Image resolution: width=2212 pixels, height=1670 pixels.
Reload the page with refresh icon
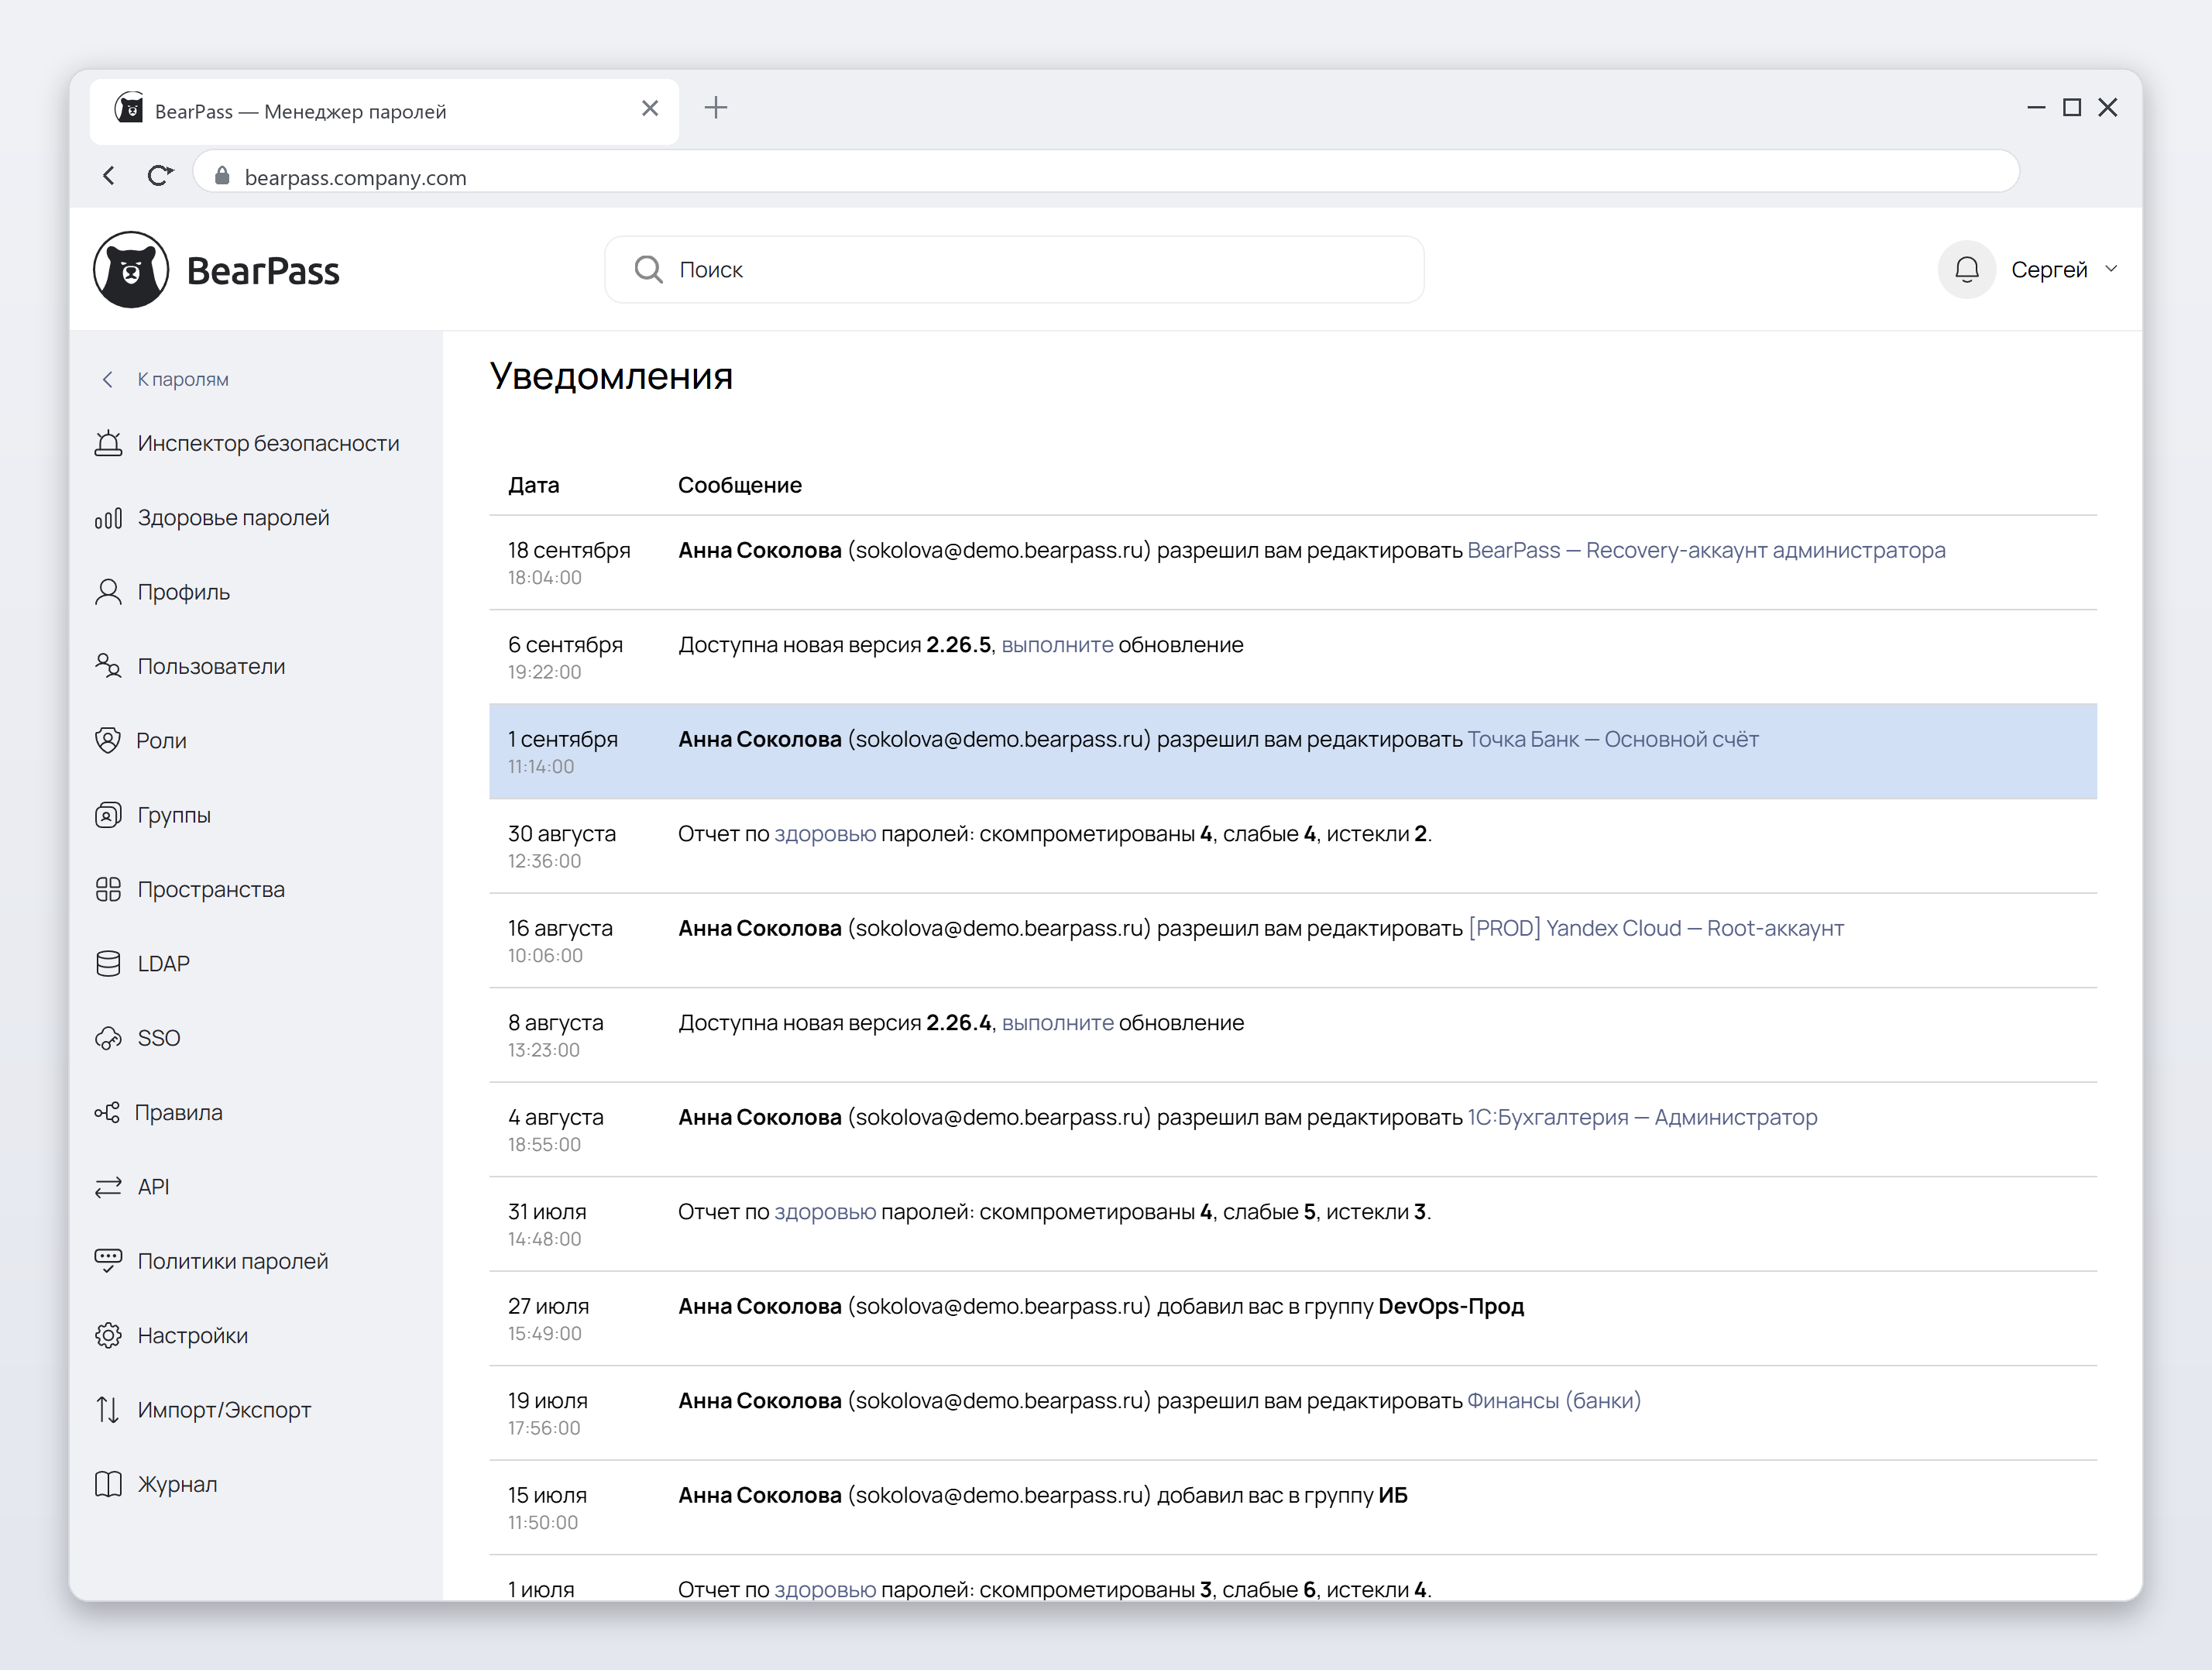pos(160,176)
